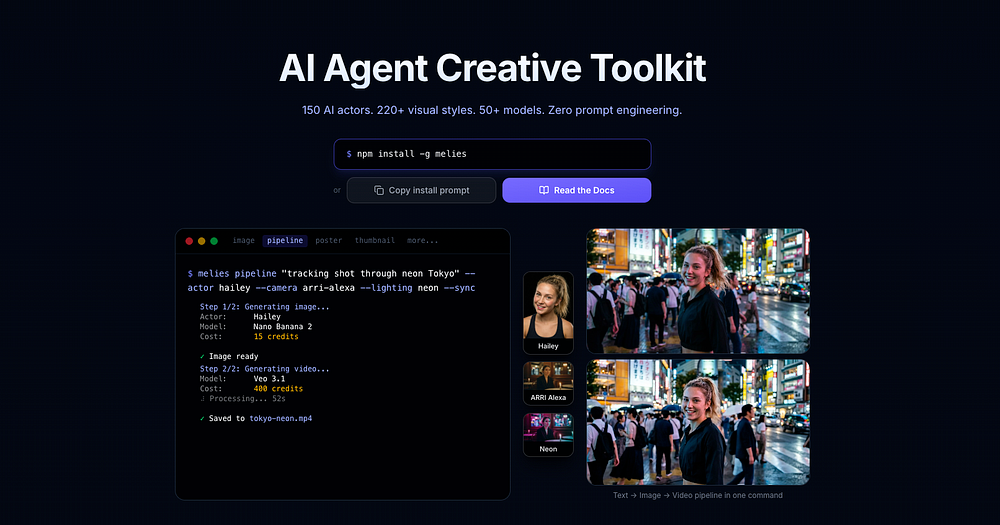Select the Hailey actor thumbnail
The height and width of the screenshot is (525, 1000).
tap(548, 313)
